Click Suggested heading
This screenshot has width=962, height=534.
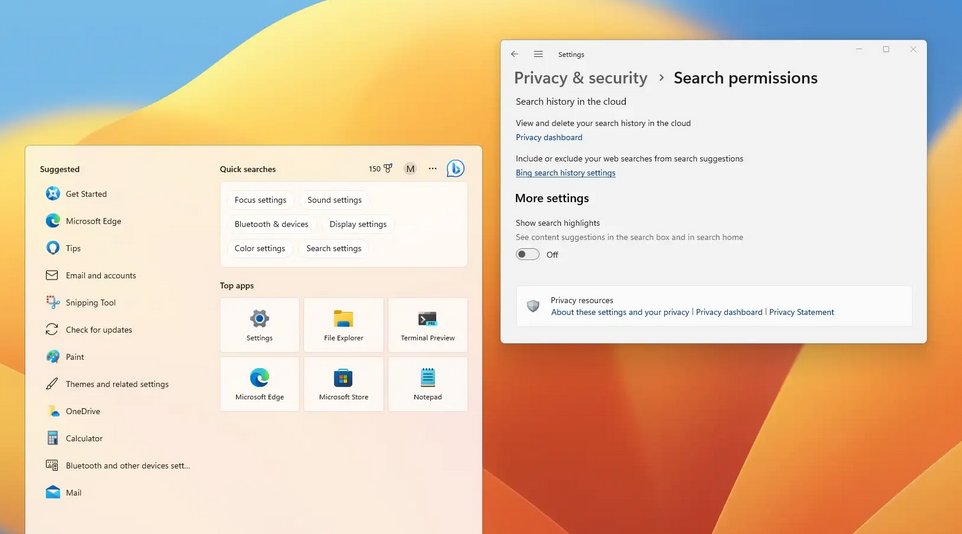60,169
